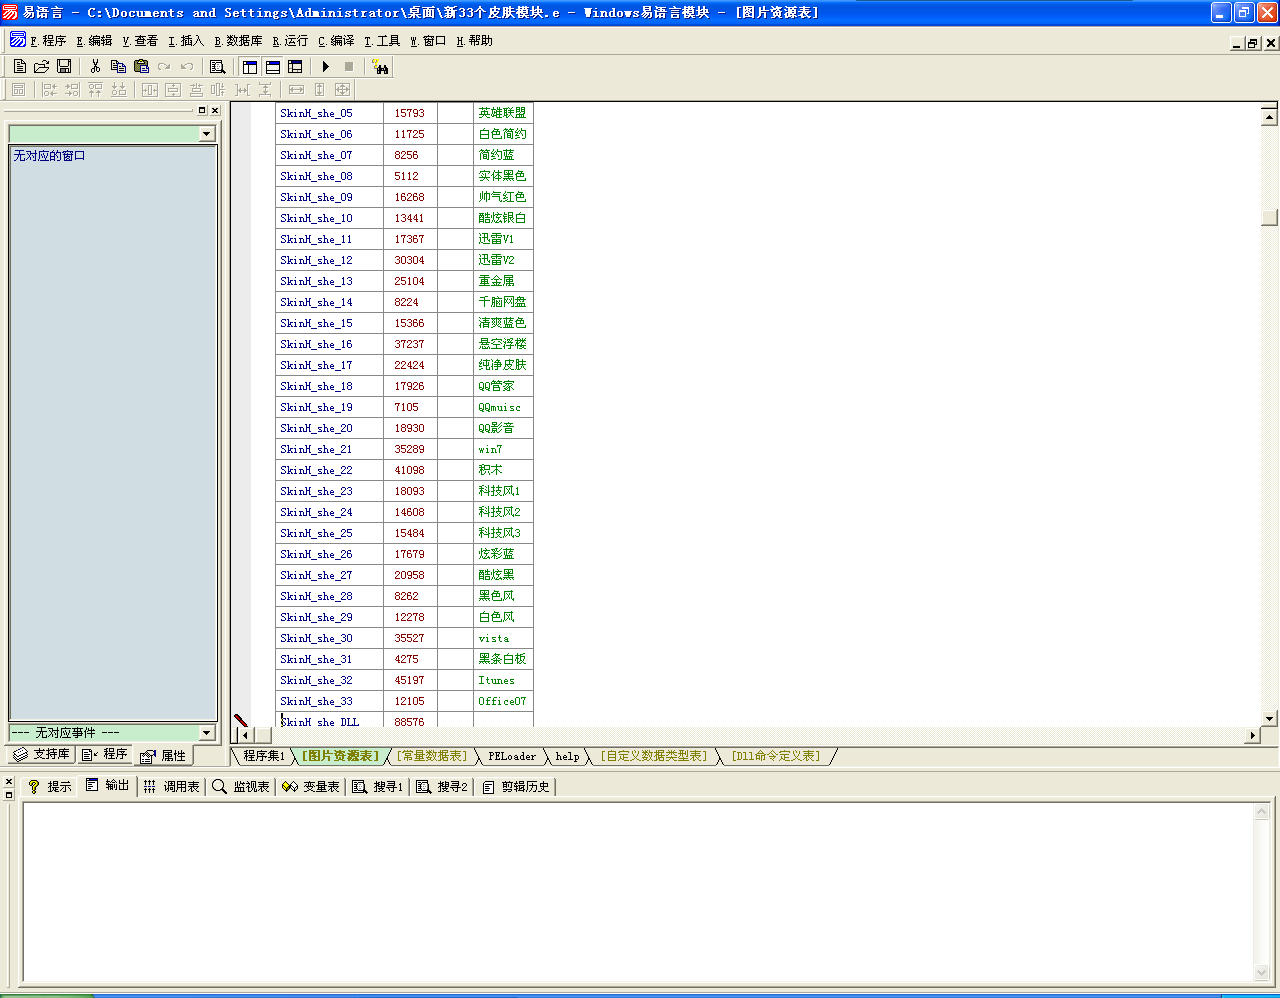Click the stop square toolbar icon
The height and width of the screenshot is (998, 1280).
pyautogui.click(x=349, y=66)
